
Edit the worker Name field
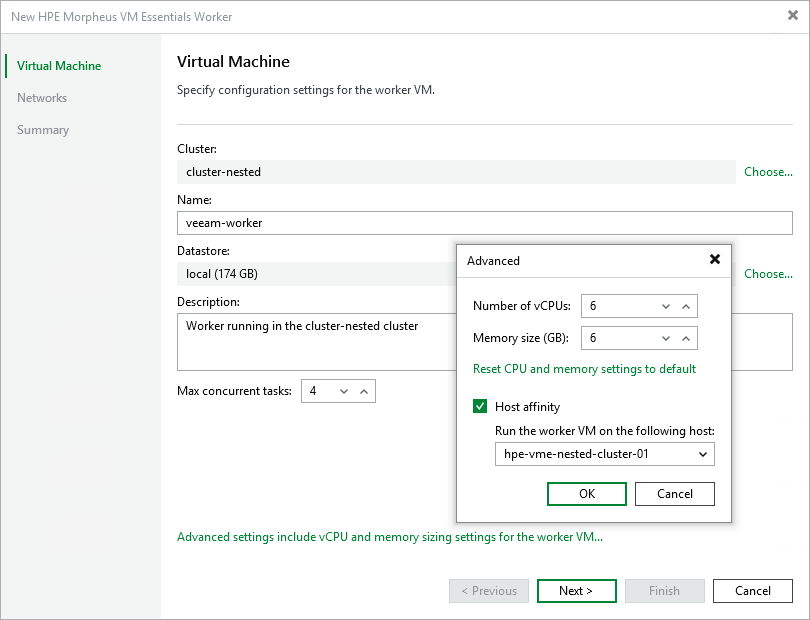[x=400, y=222]
